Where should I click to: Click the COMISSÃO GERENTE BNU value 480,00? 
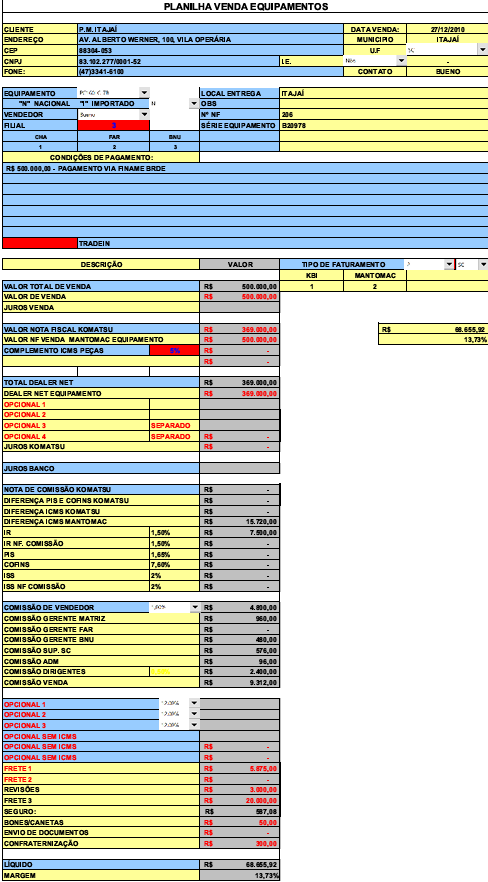point(240,640)
